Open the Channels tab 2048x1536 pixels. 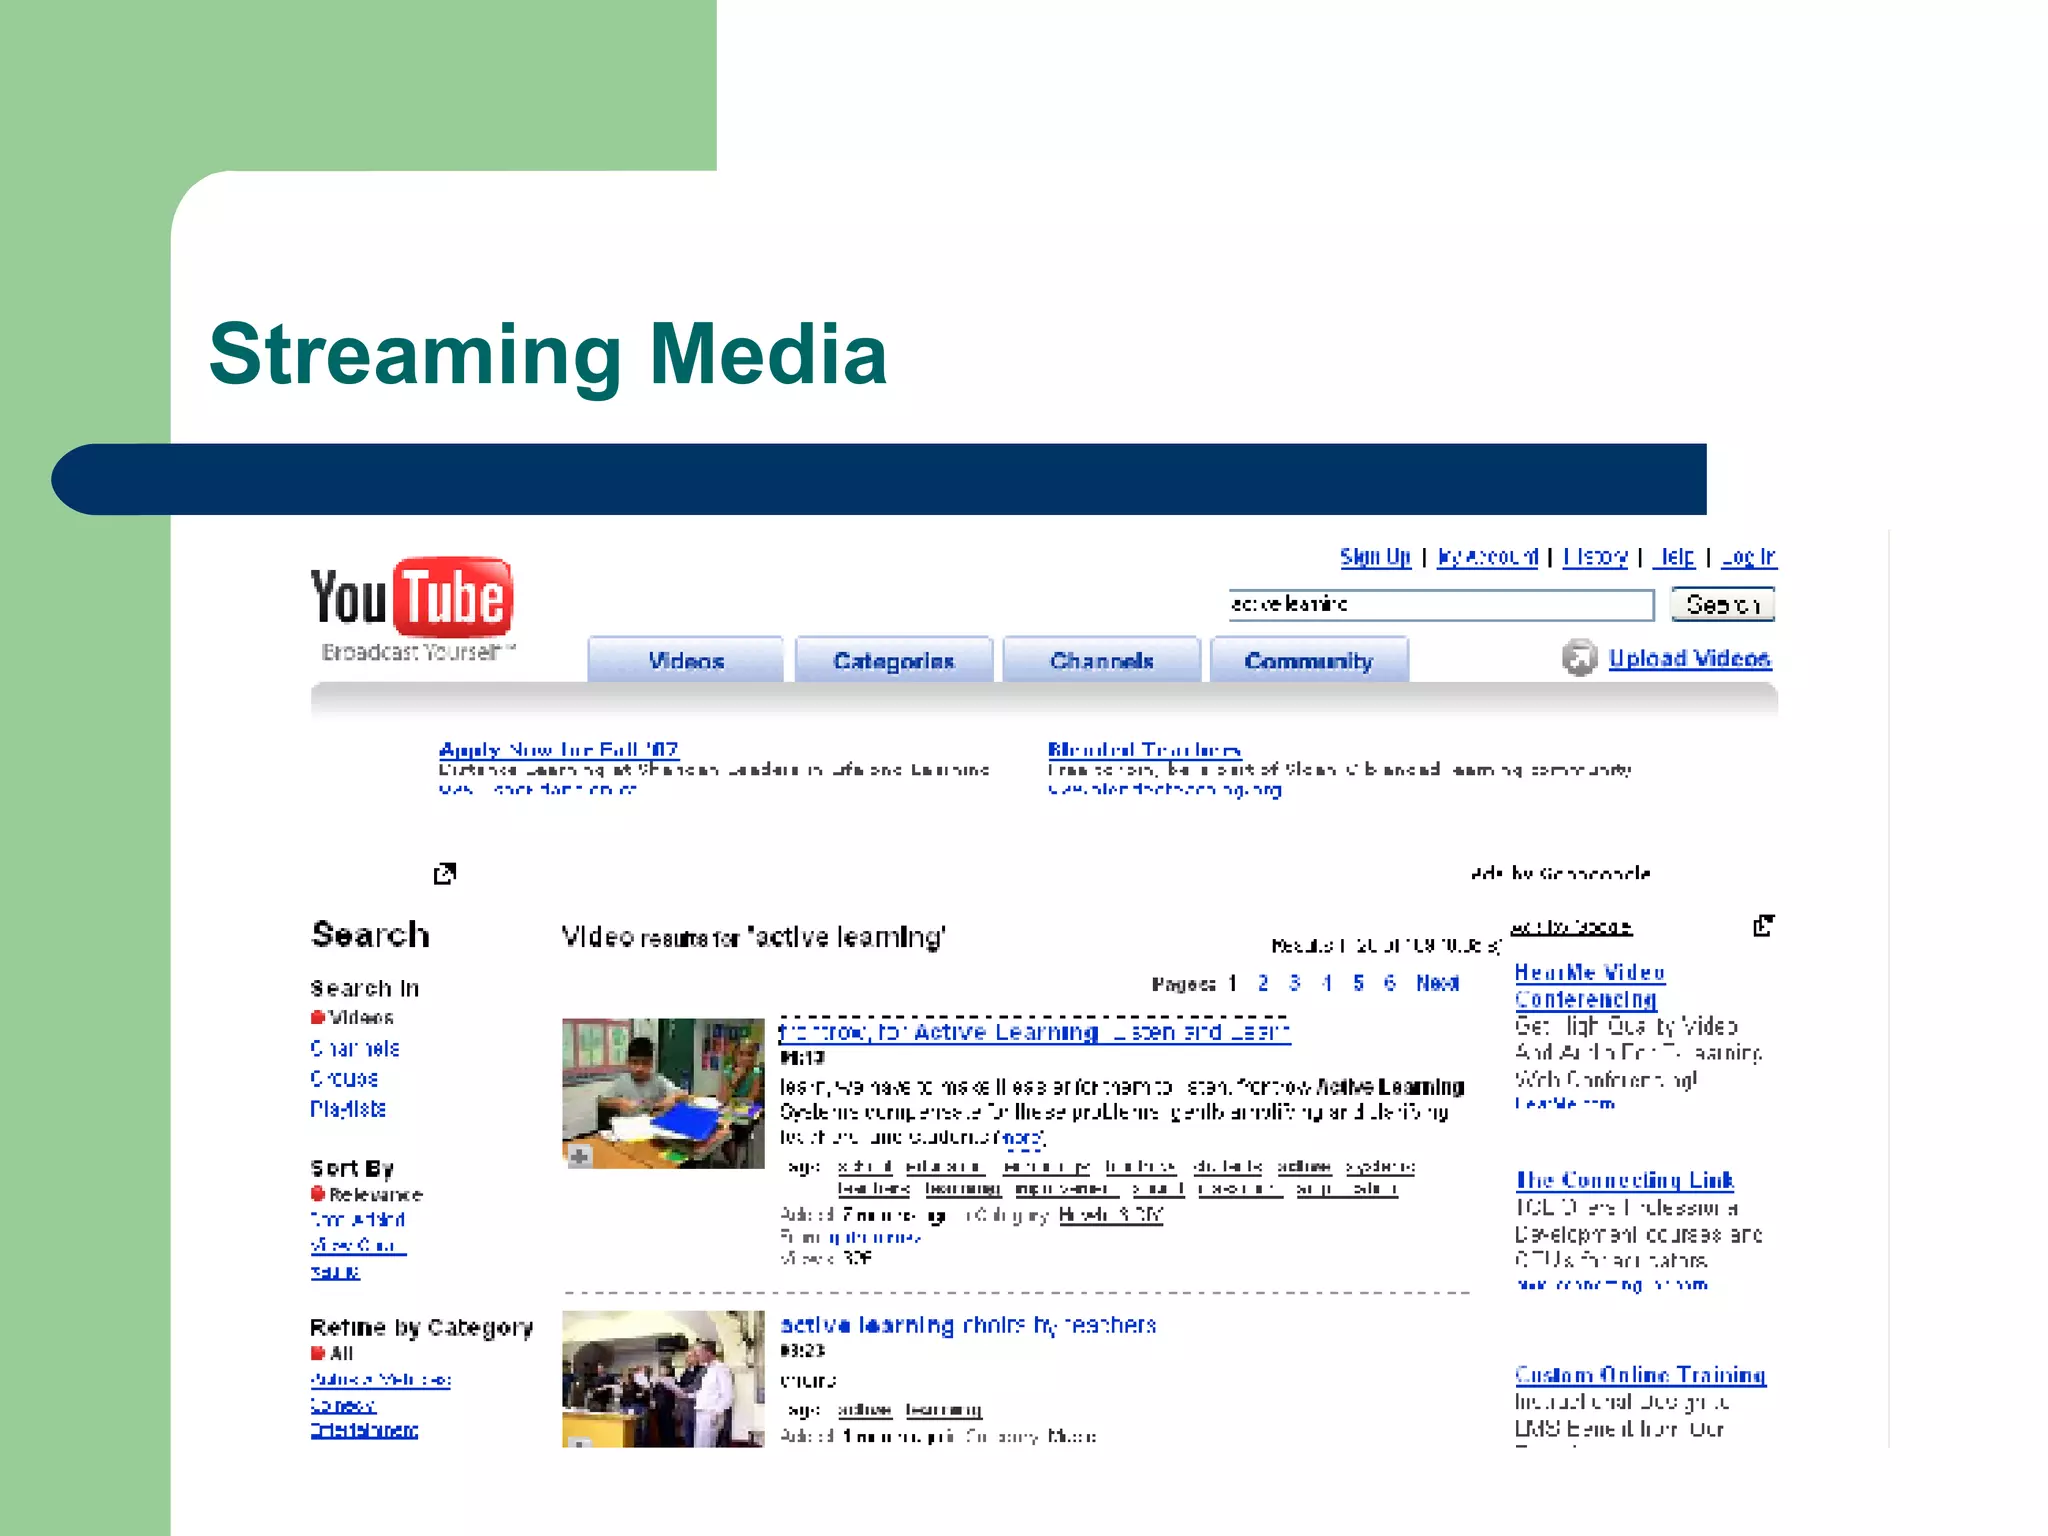(1101, 660)
